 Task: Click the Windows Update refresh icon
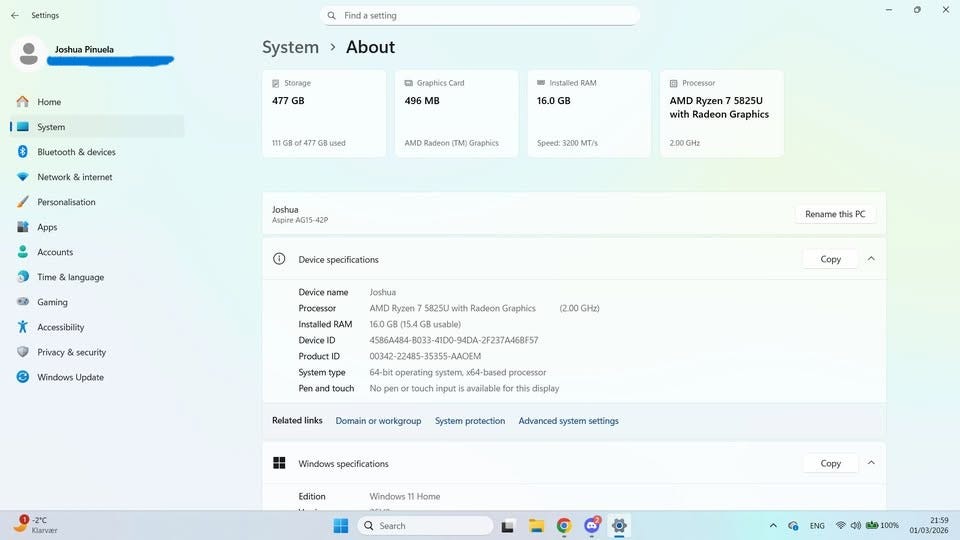click(x=23, y=377)
